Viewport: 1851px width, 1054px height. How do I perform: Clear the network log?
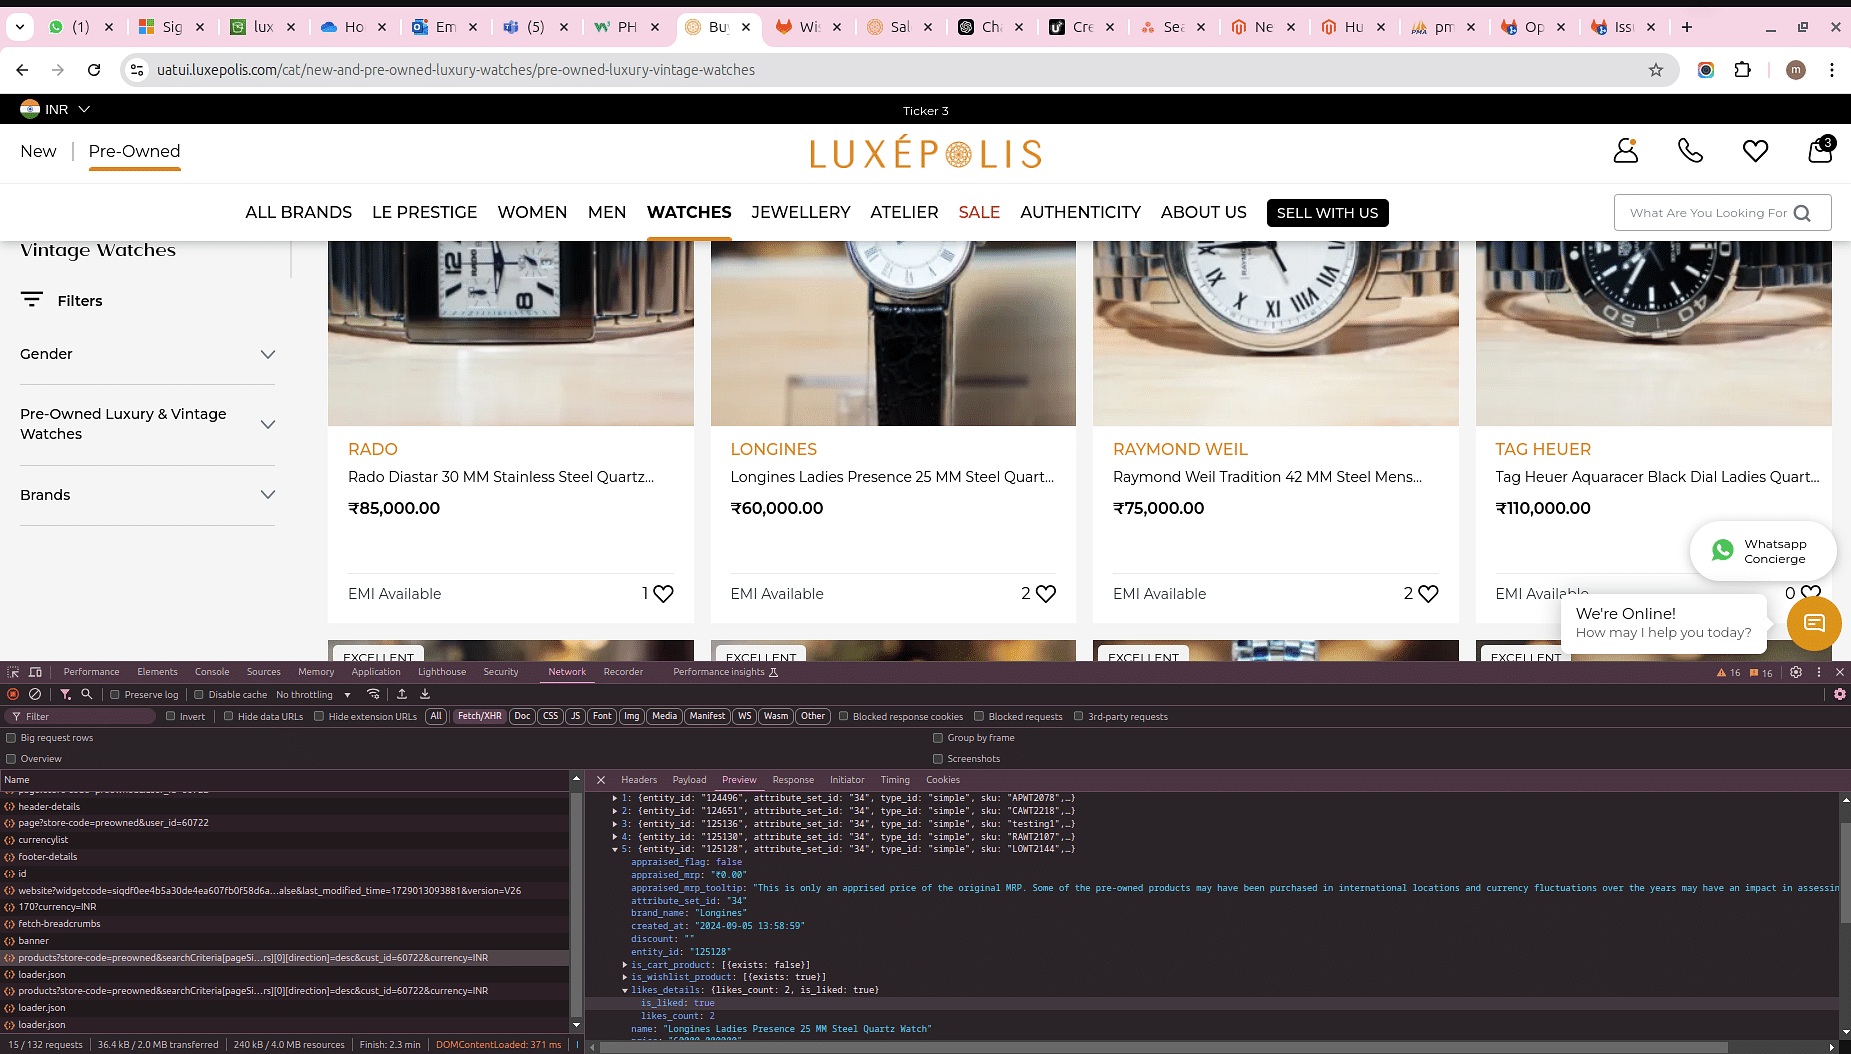click(35, 694)
